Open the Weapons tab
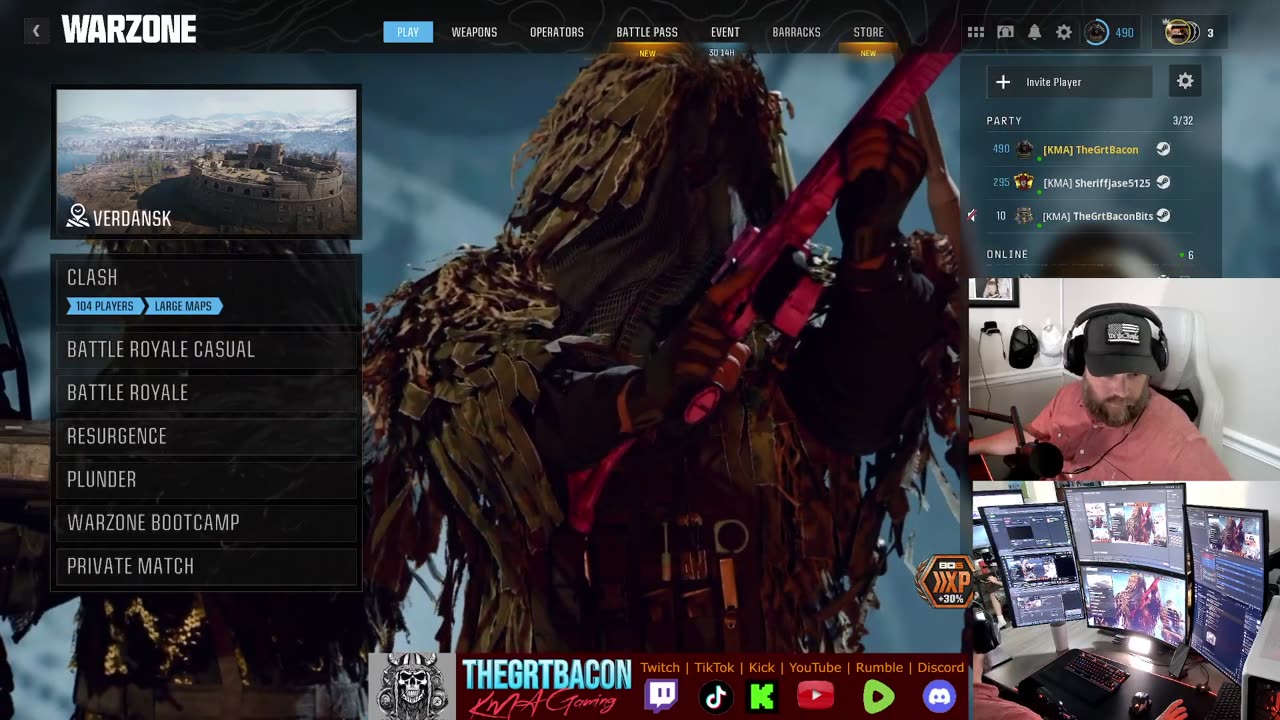Screen dimensions: 1280x720 pyautogui.click(x=474, y=32)
